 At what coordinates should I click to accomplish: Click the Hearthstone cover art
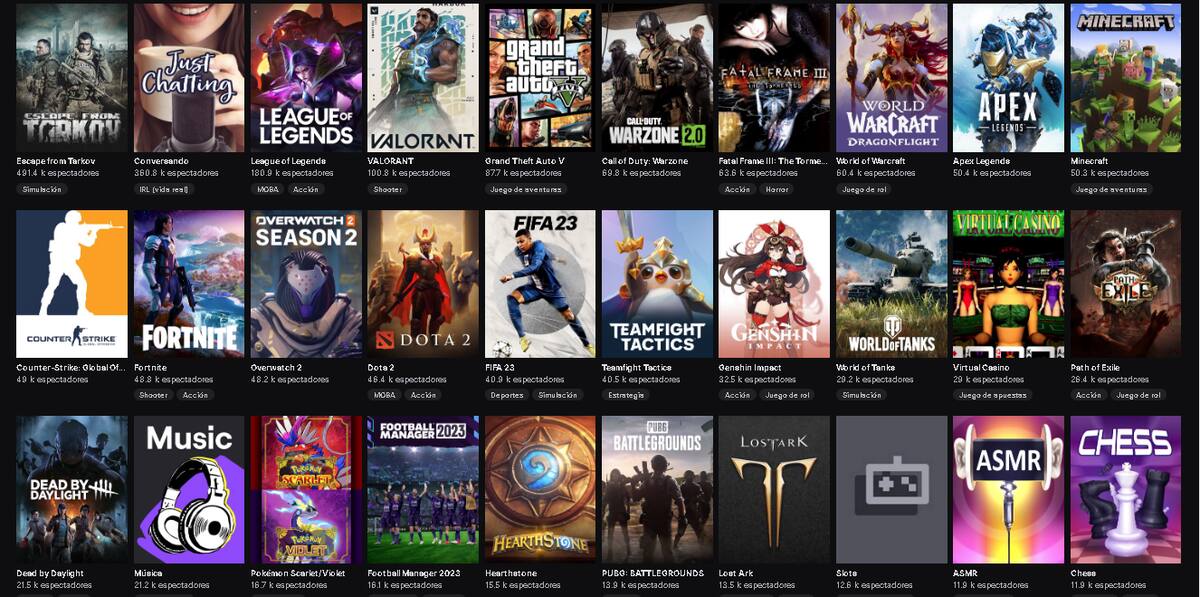tap(540, 491)
